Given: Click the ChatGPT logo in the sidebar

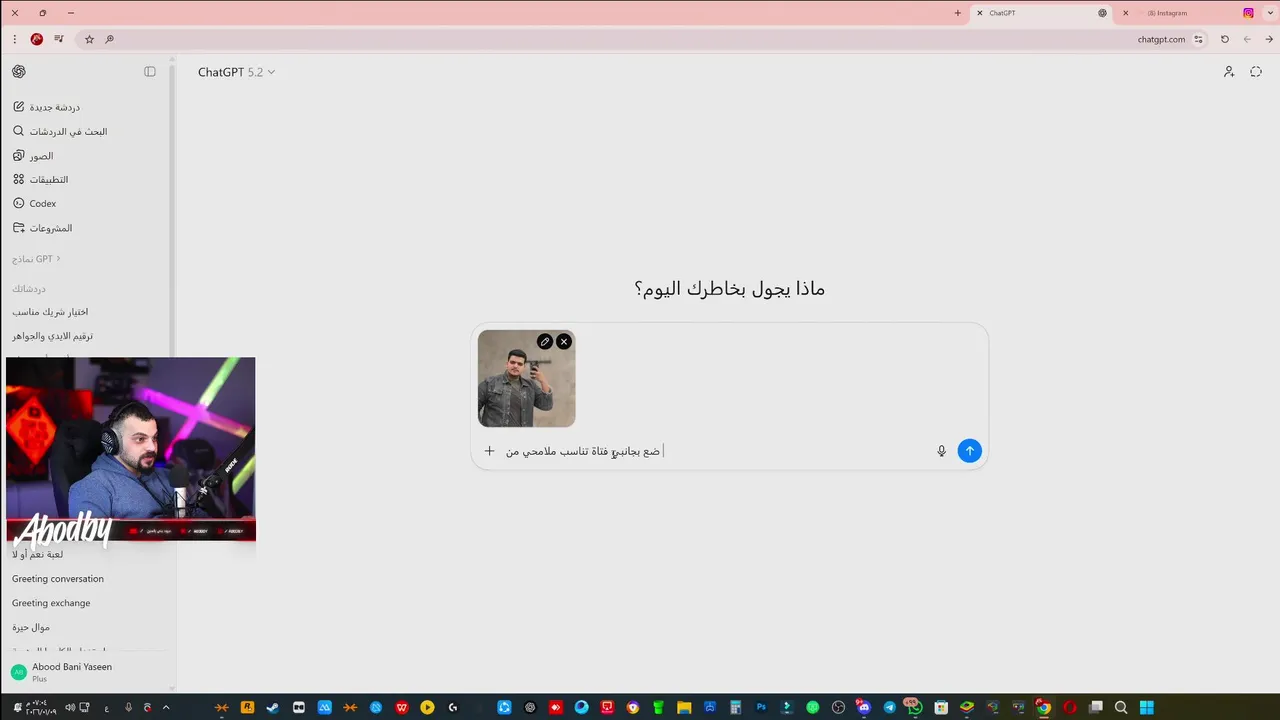Looking at the screenshot, I should tap(19, 72).
